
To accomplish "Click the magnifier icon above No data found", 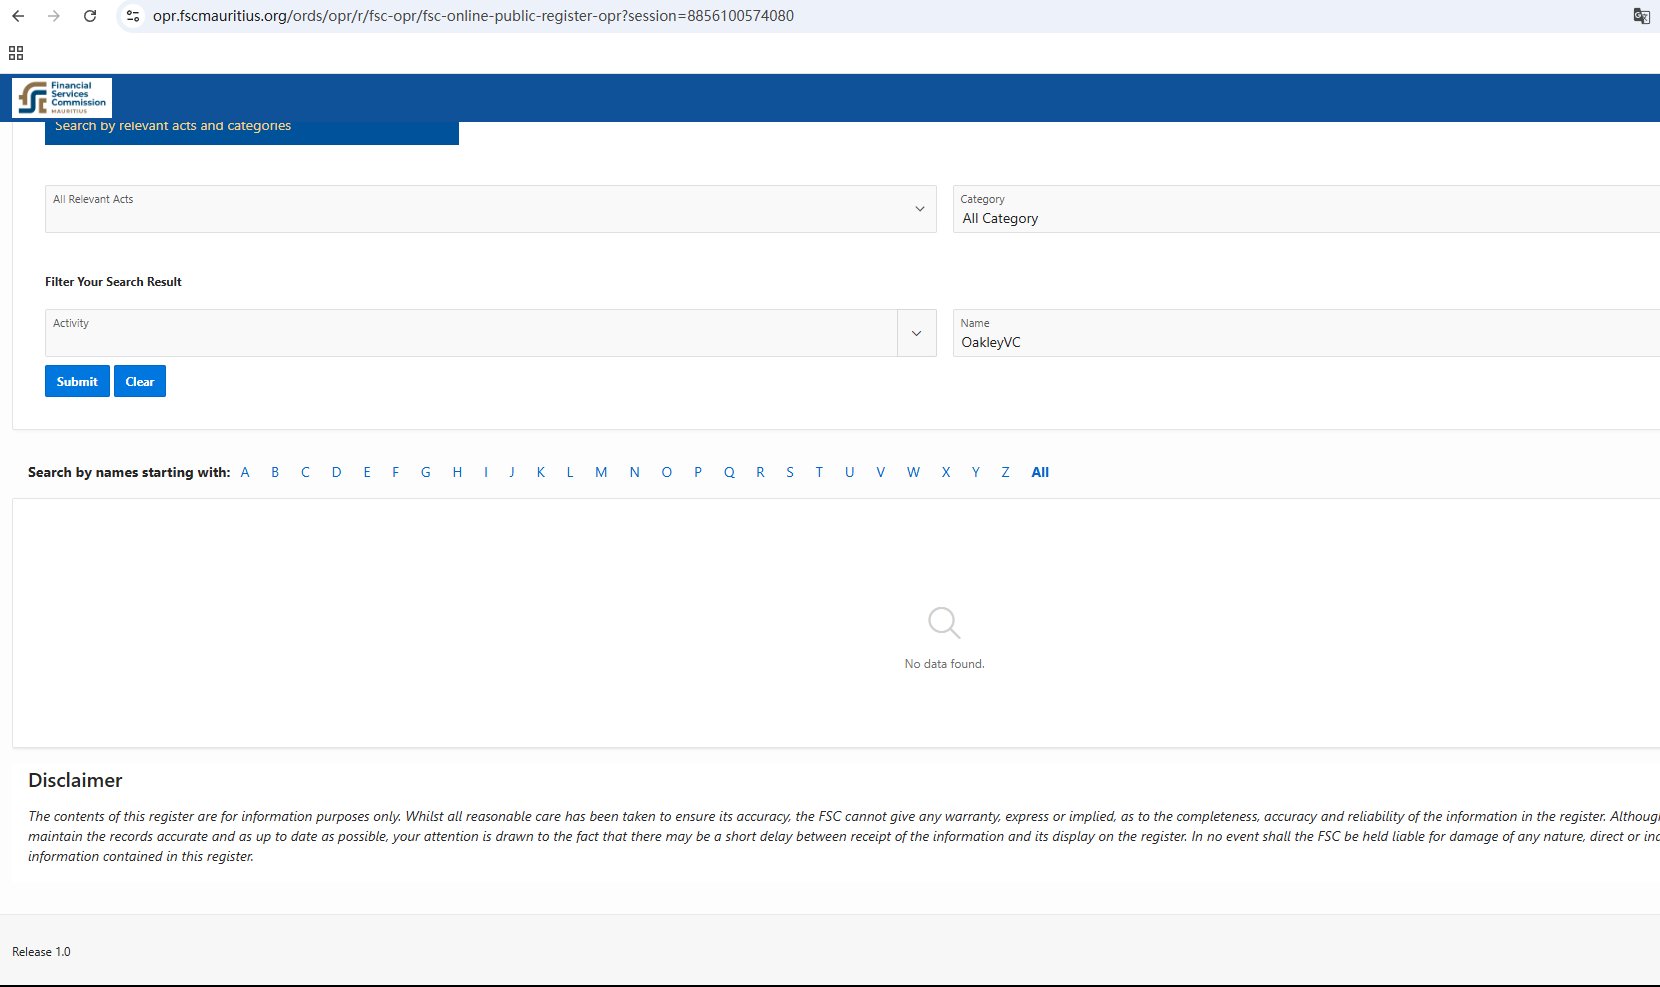I will click(944, 622).
